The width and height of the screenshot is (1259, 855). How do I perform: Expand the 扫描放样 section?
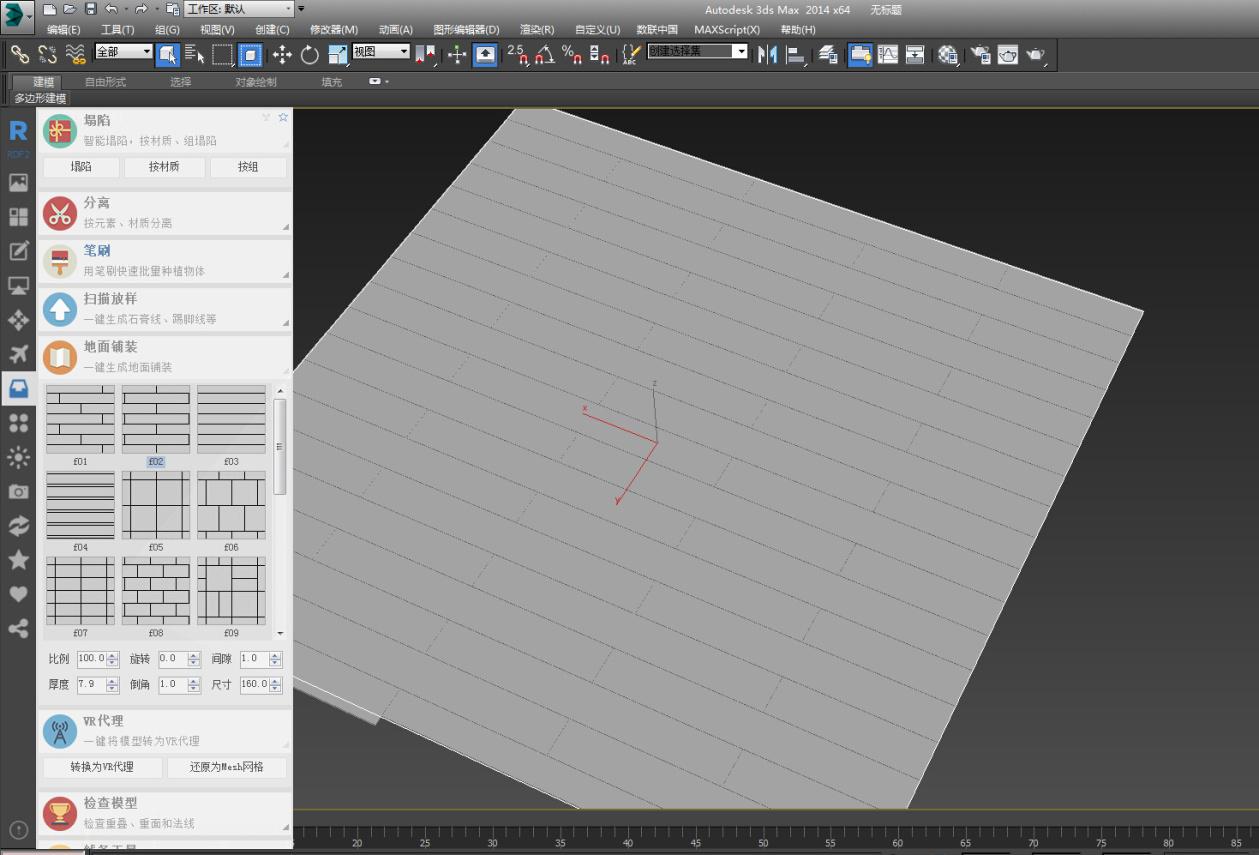coord(165,308)
